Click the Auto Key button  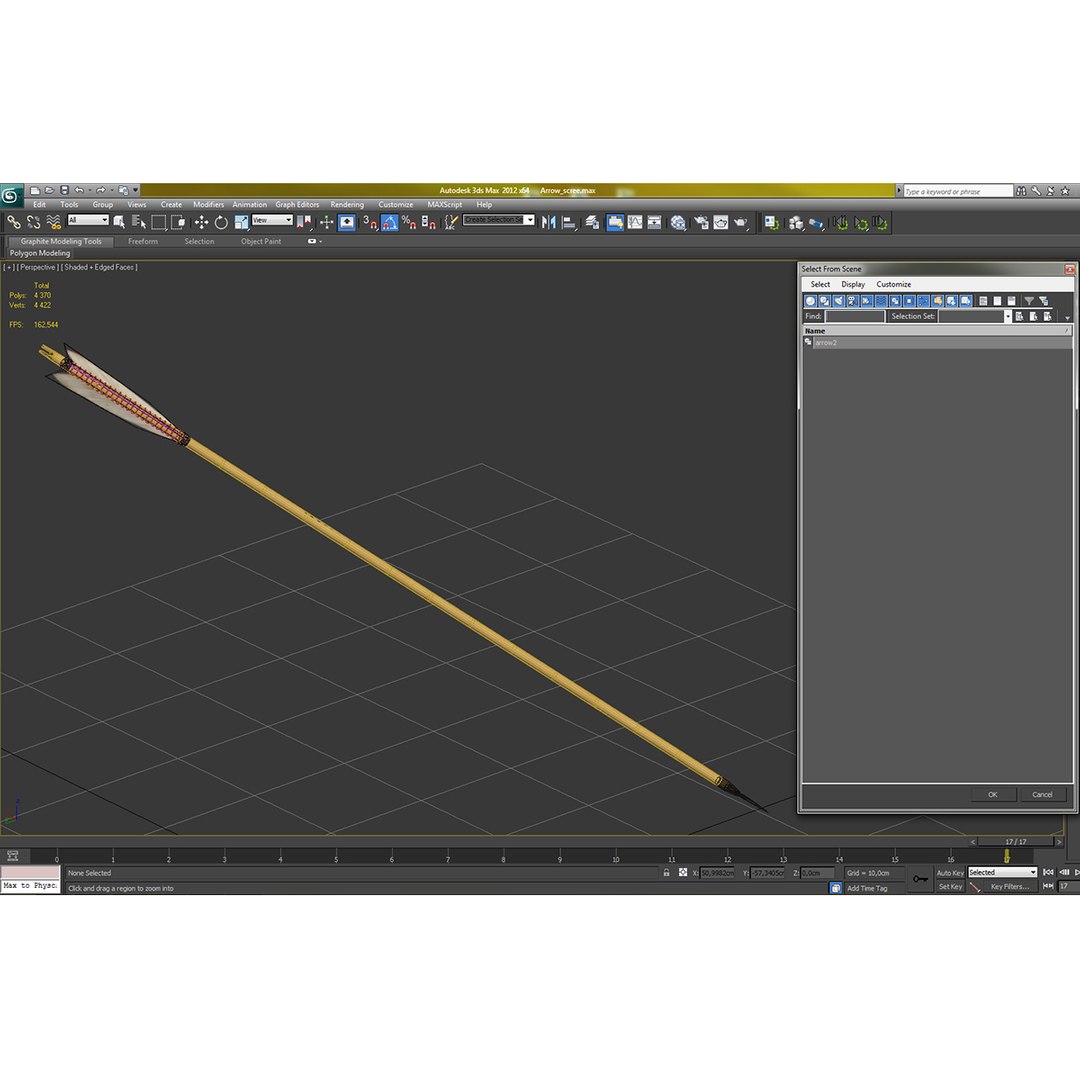coord(950,873)
